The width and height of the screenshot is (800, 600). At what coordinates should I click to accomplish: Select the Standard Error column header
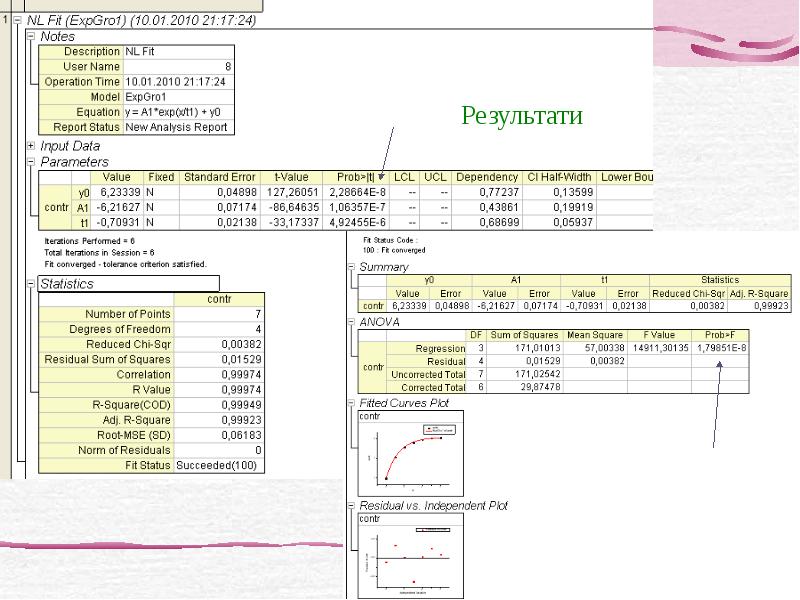coord(219,177)
